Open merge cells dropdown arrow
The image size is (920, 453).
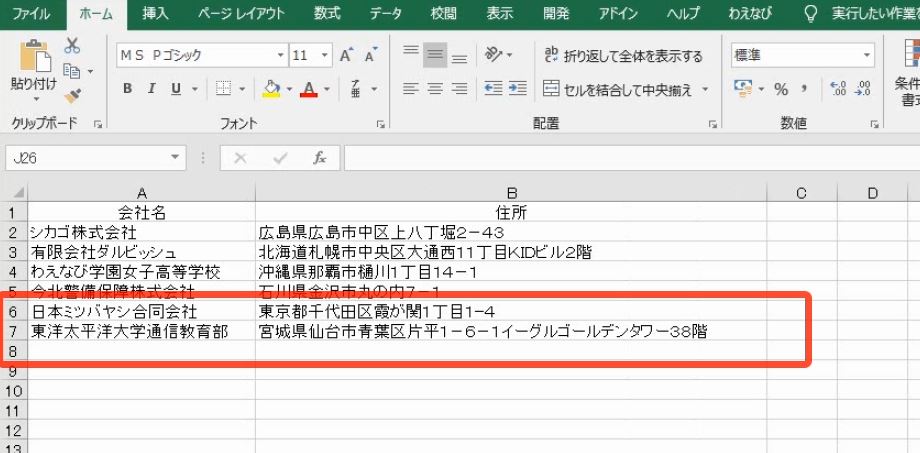point(705,89)
